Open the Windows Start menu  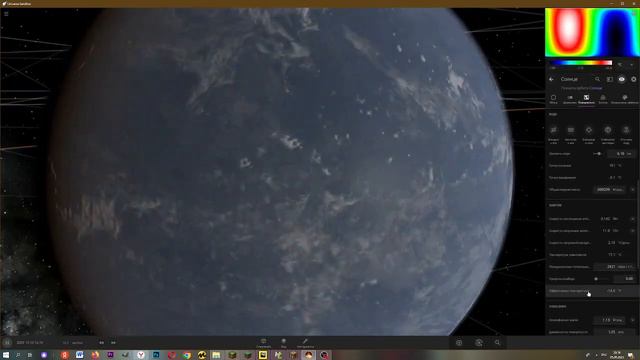[x=6, y=355]
